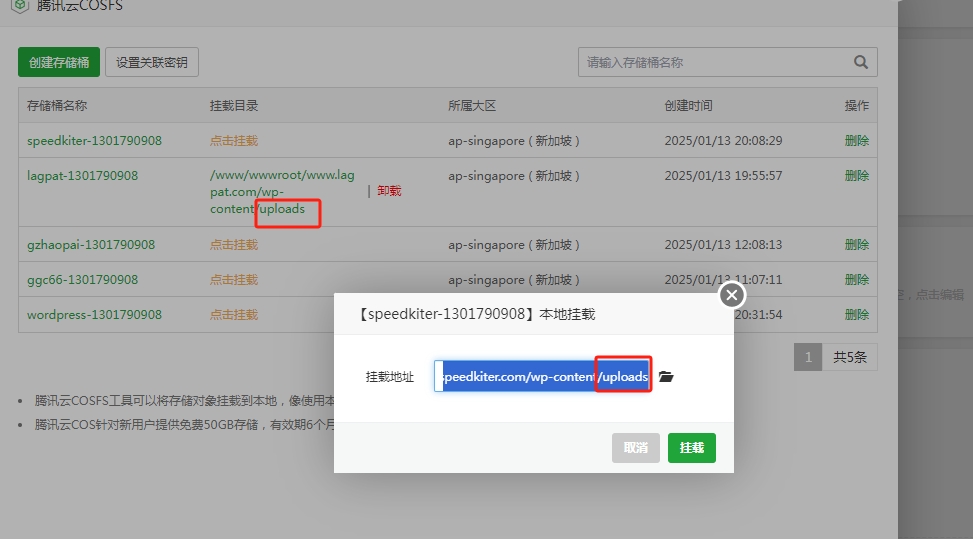Delete the lagpat-1301790908 bucket
The height and width of the screenshot is (539, 973).
click(856, 176)
